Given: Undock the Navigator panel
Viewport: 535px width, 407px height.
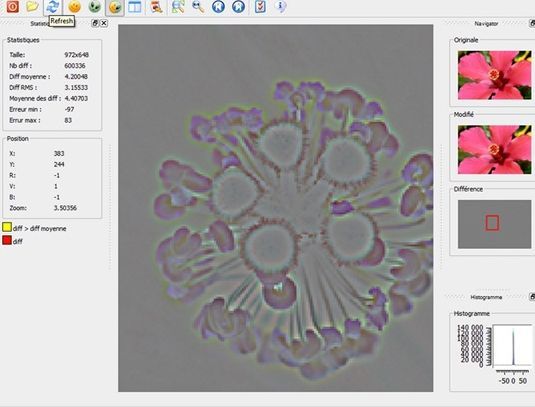Looking at the screenshot, I should pos(532,23).
